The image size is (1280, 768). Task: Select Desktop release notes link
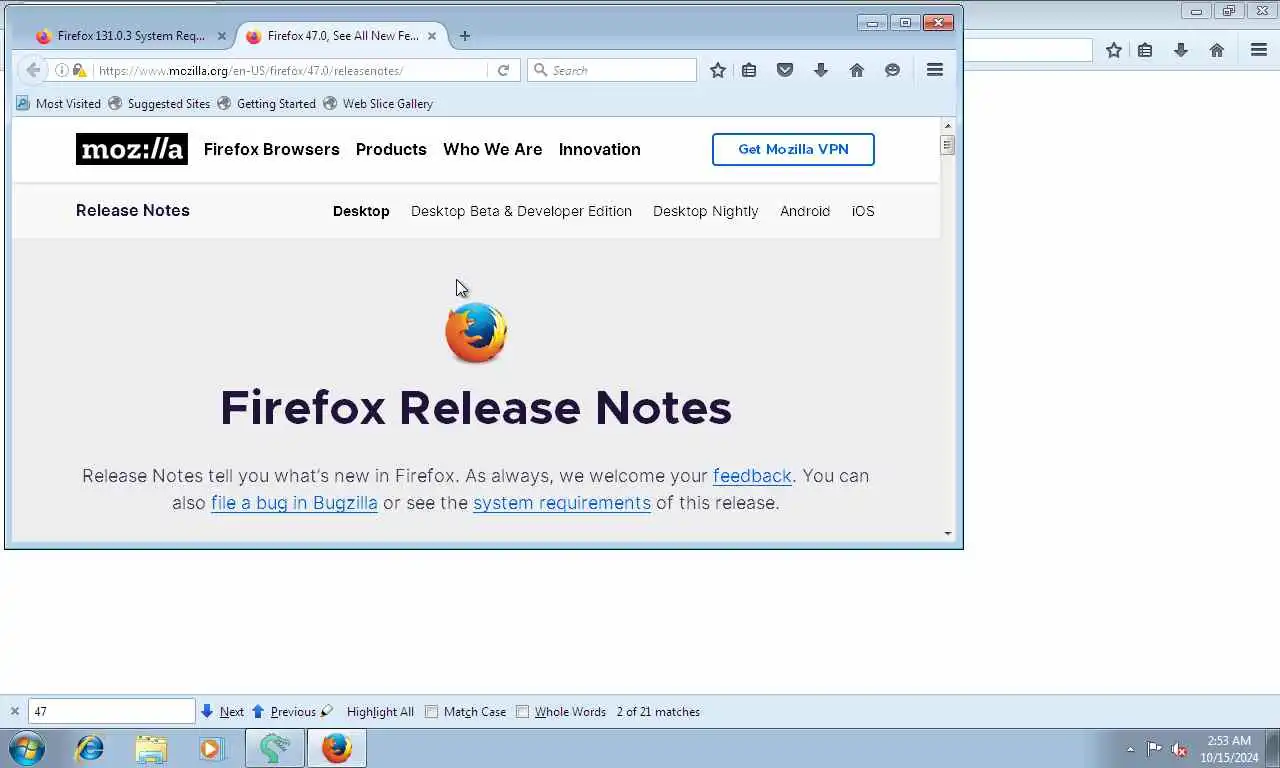(x=361, y=211)
